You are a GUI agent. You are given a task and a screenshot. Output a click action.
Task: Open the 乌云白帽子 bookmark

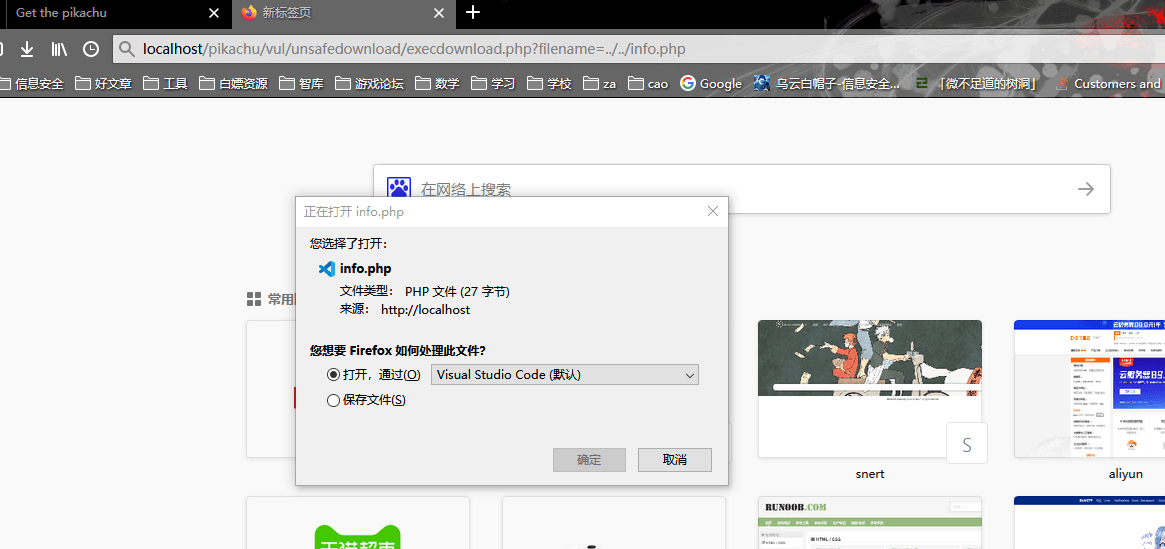[x=827, y=83]
